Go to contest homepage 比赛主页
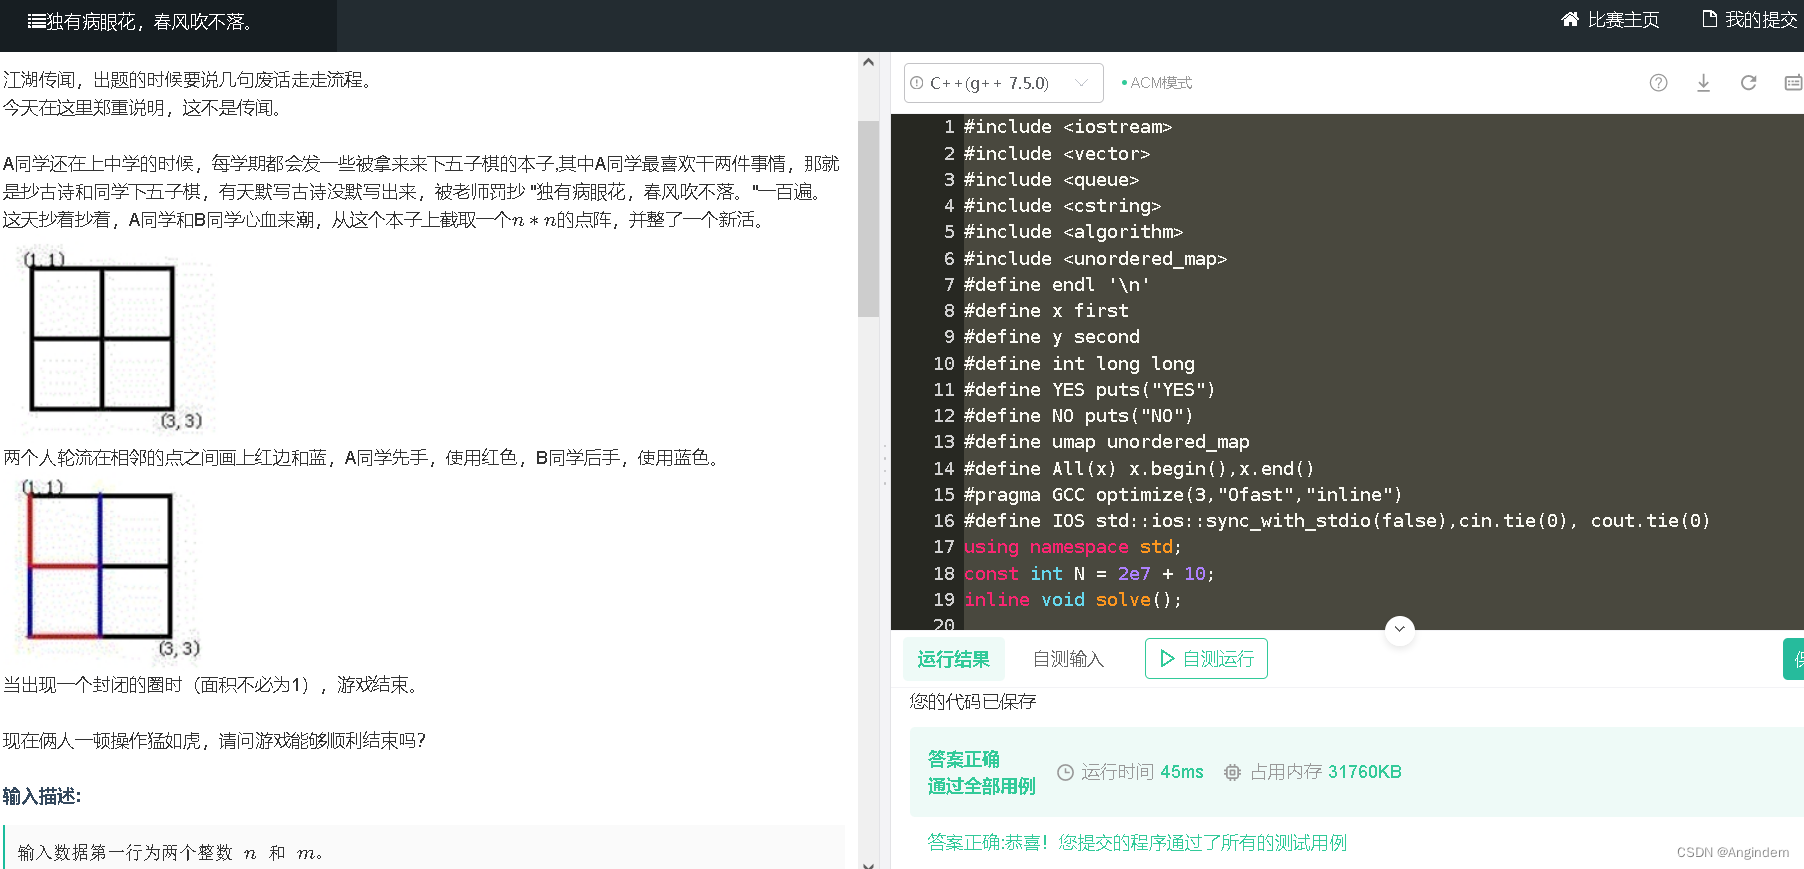The image size is (1804, 869). [1610, 20]
